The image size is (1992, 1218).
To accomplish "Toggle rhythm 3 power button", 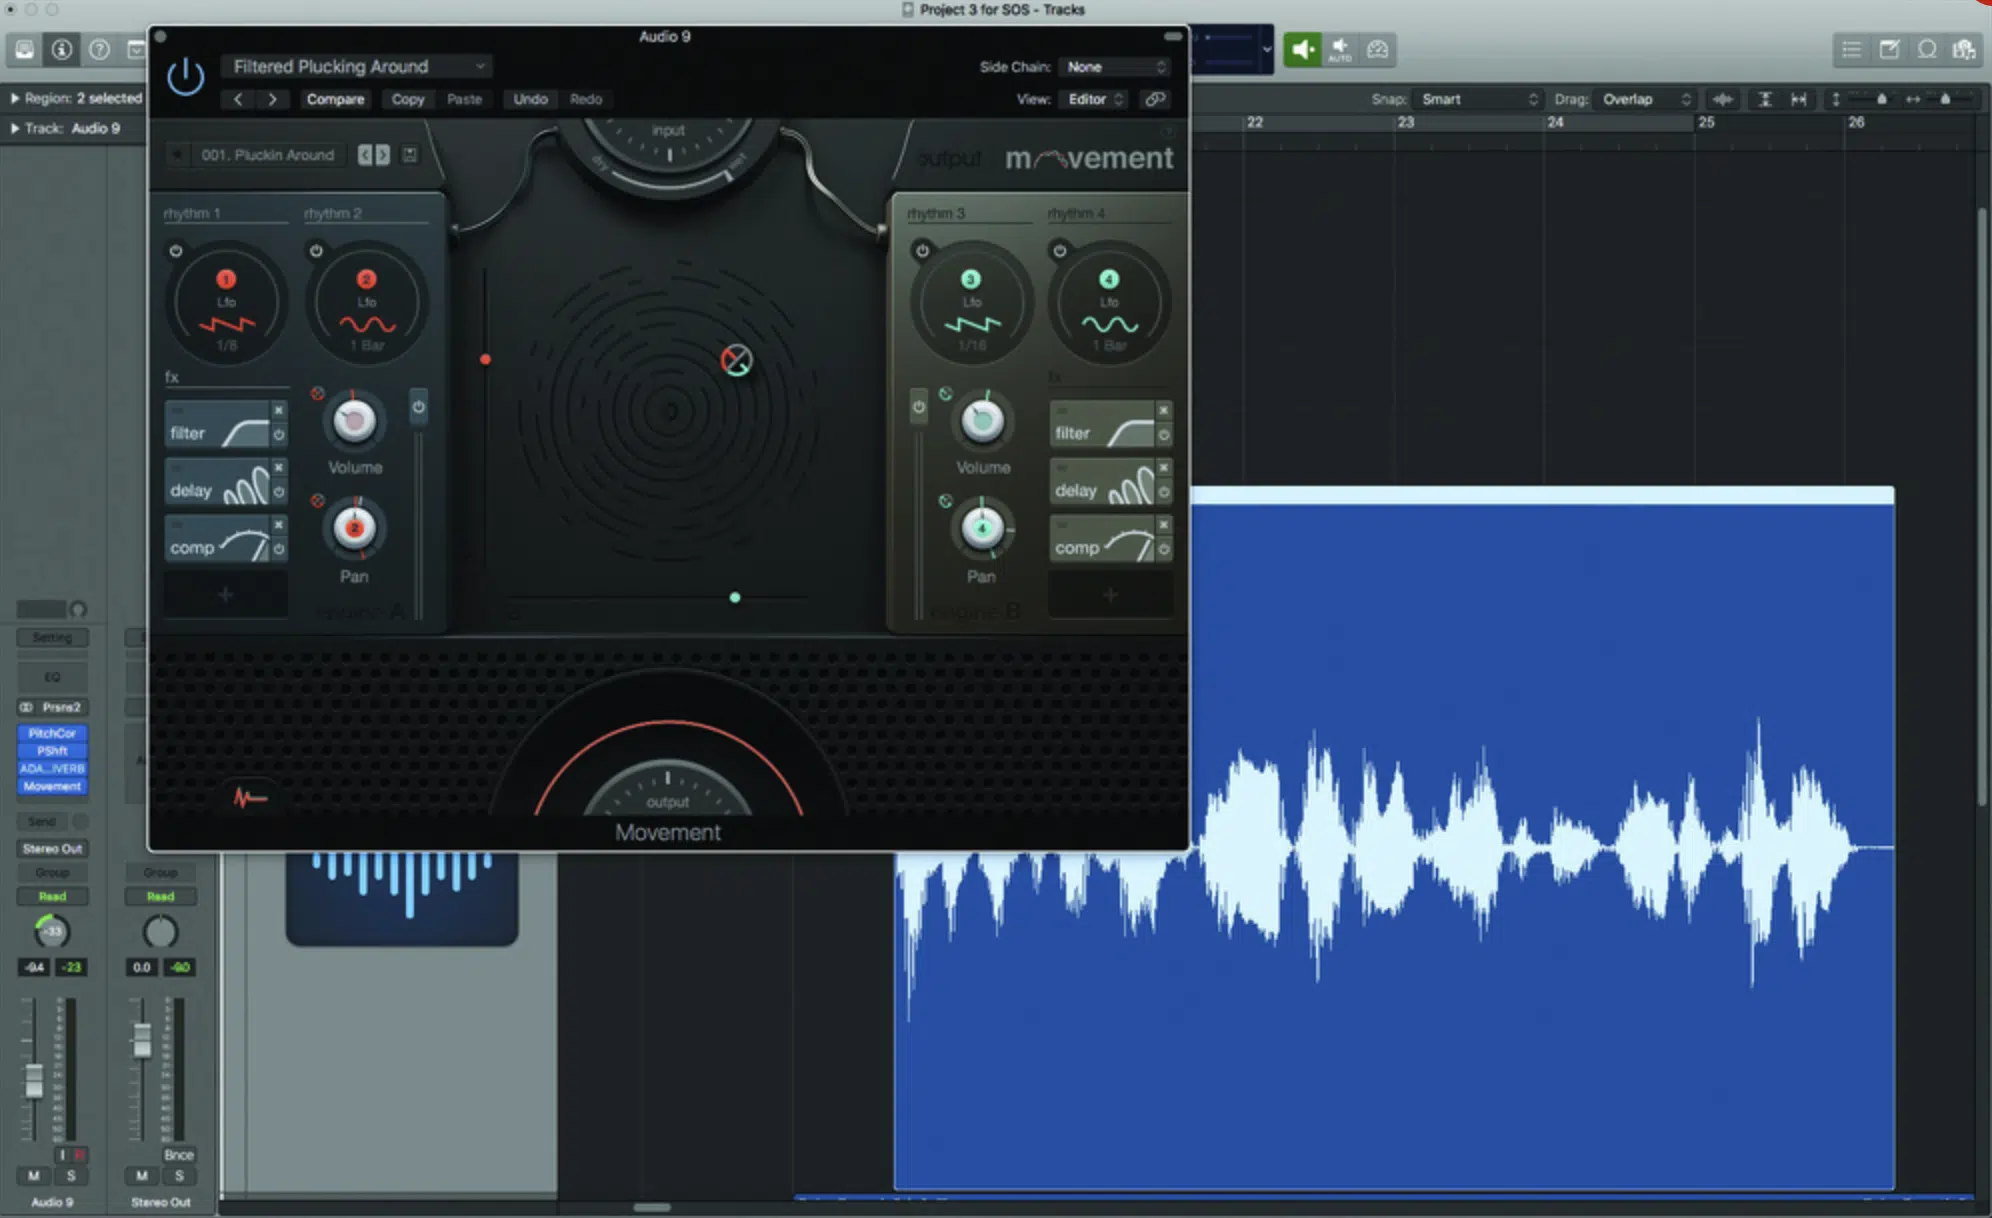I will point(922,250).
